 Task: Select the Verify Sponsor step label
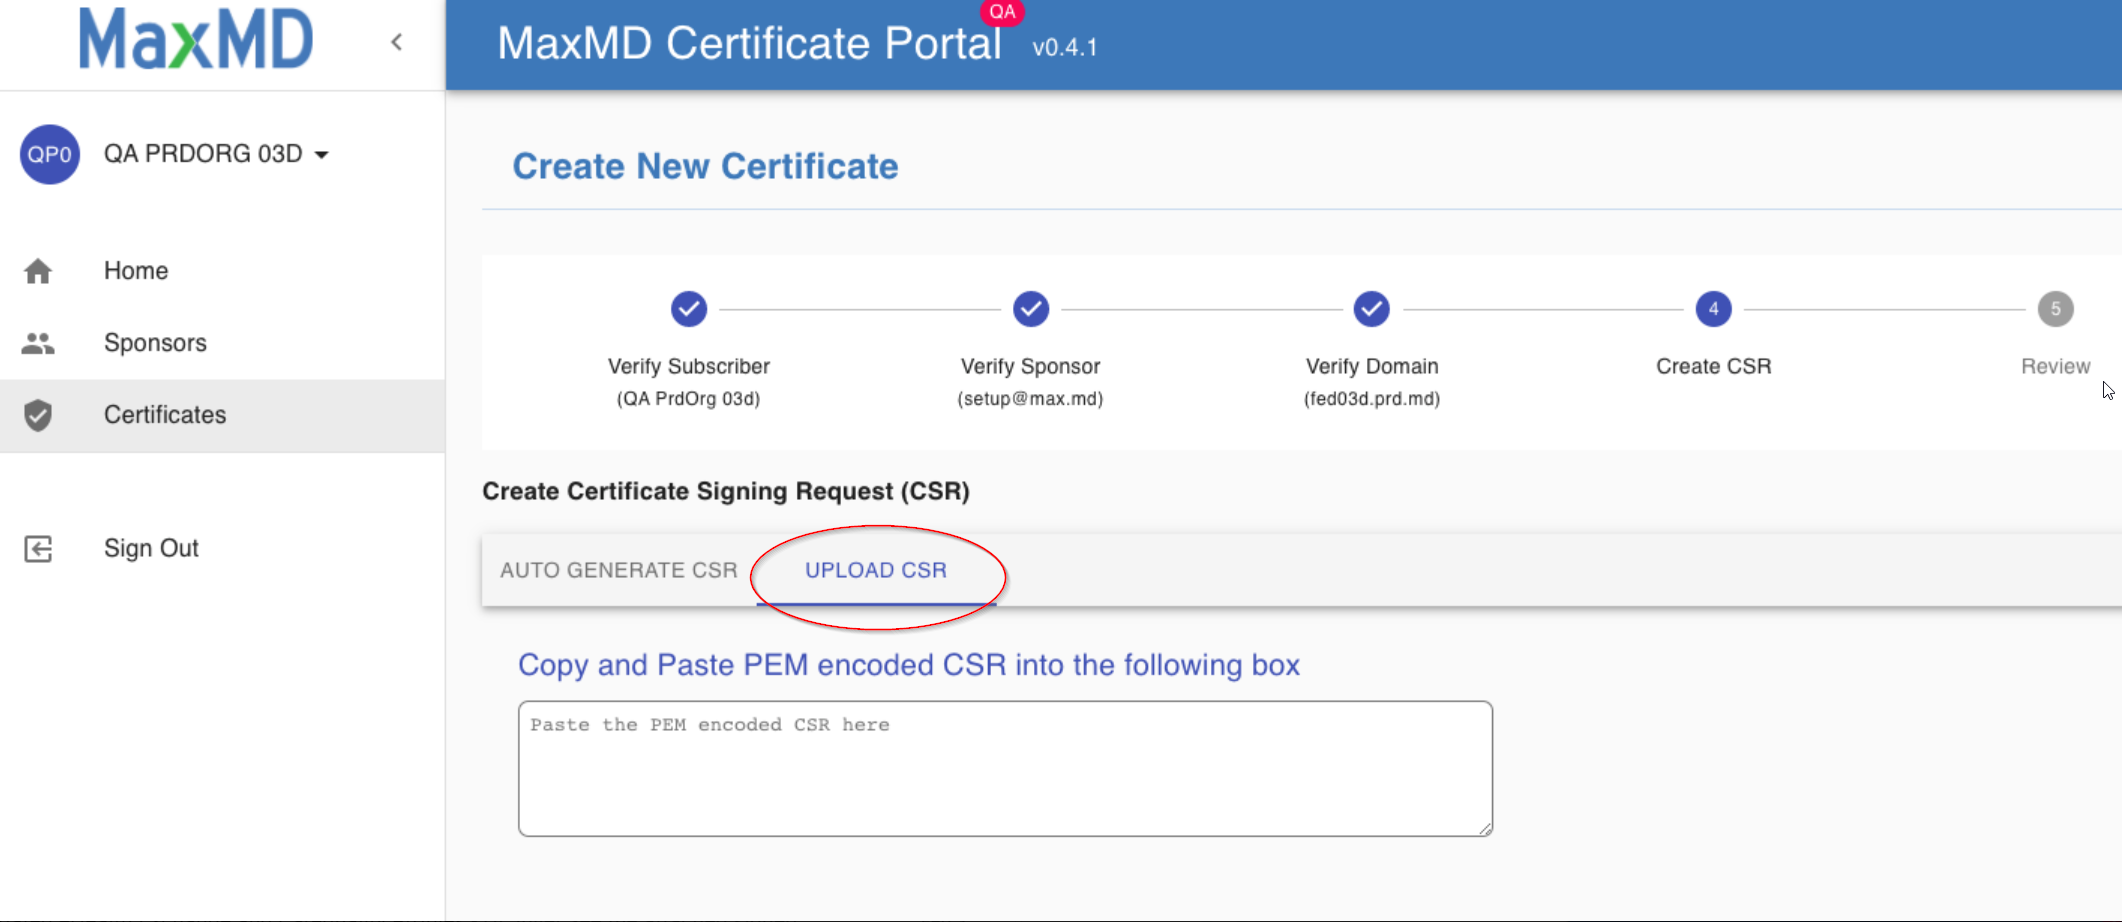click(x=1031, y=366)
